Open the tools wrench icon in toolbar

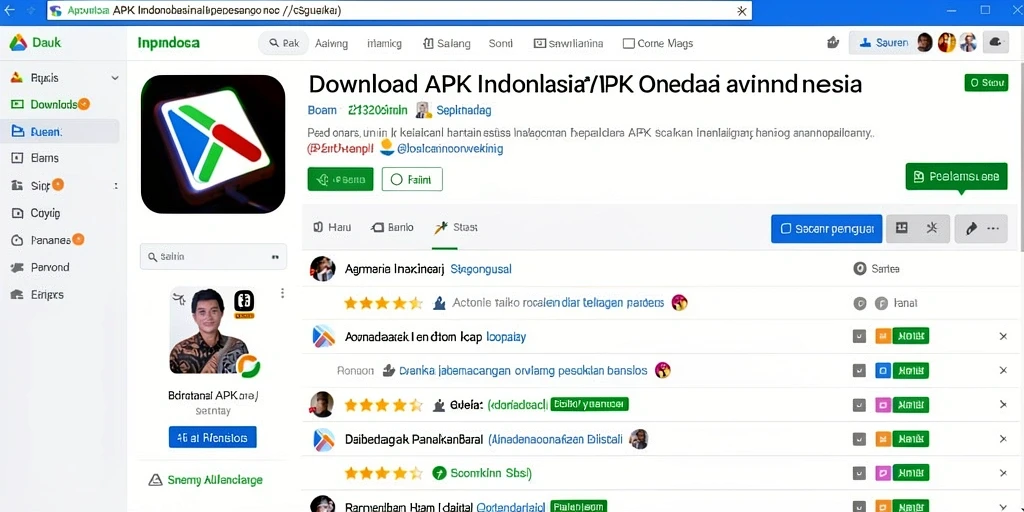tap(933, 228)
